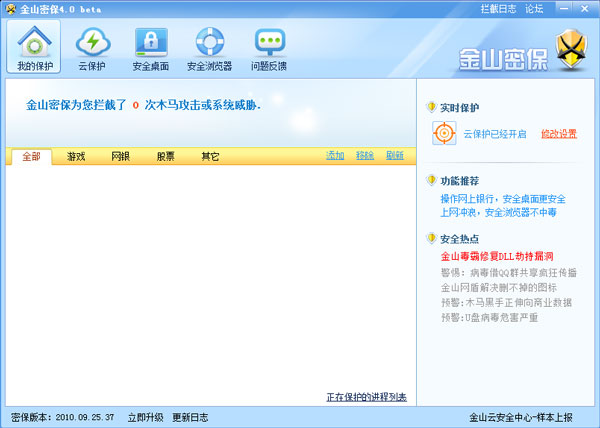
Task: Open 更新日志 in status bar
Action: click(x=190, y=417)
